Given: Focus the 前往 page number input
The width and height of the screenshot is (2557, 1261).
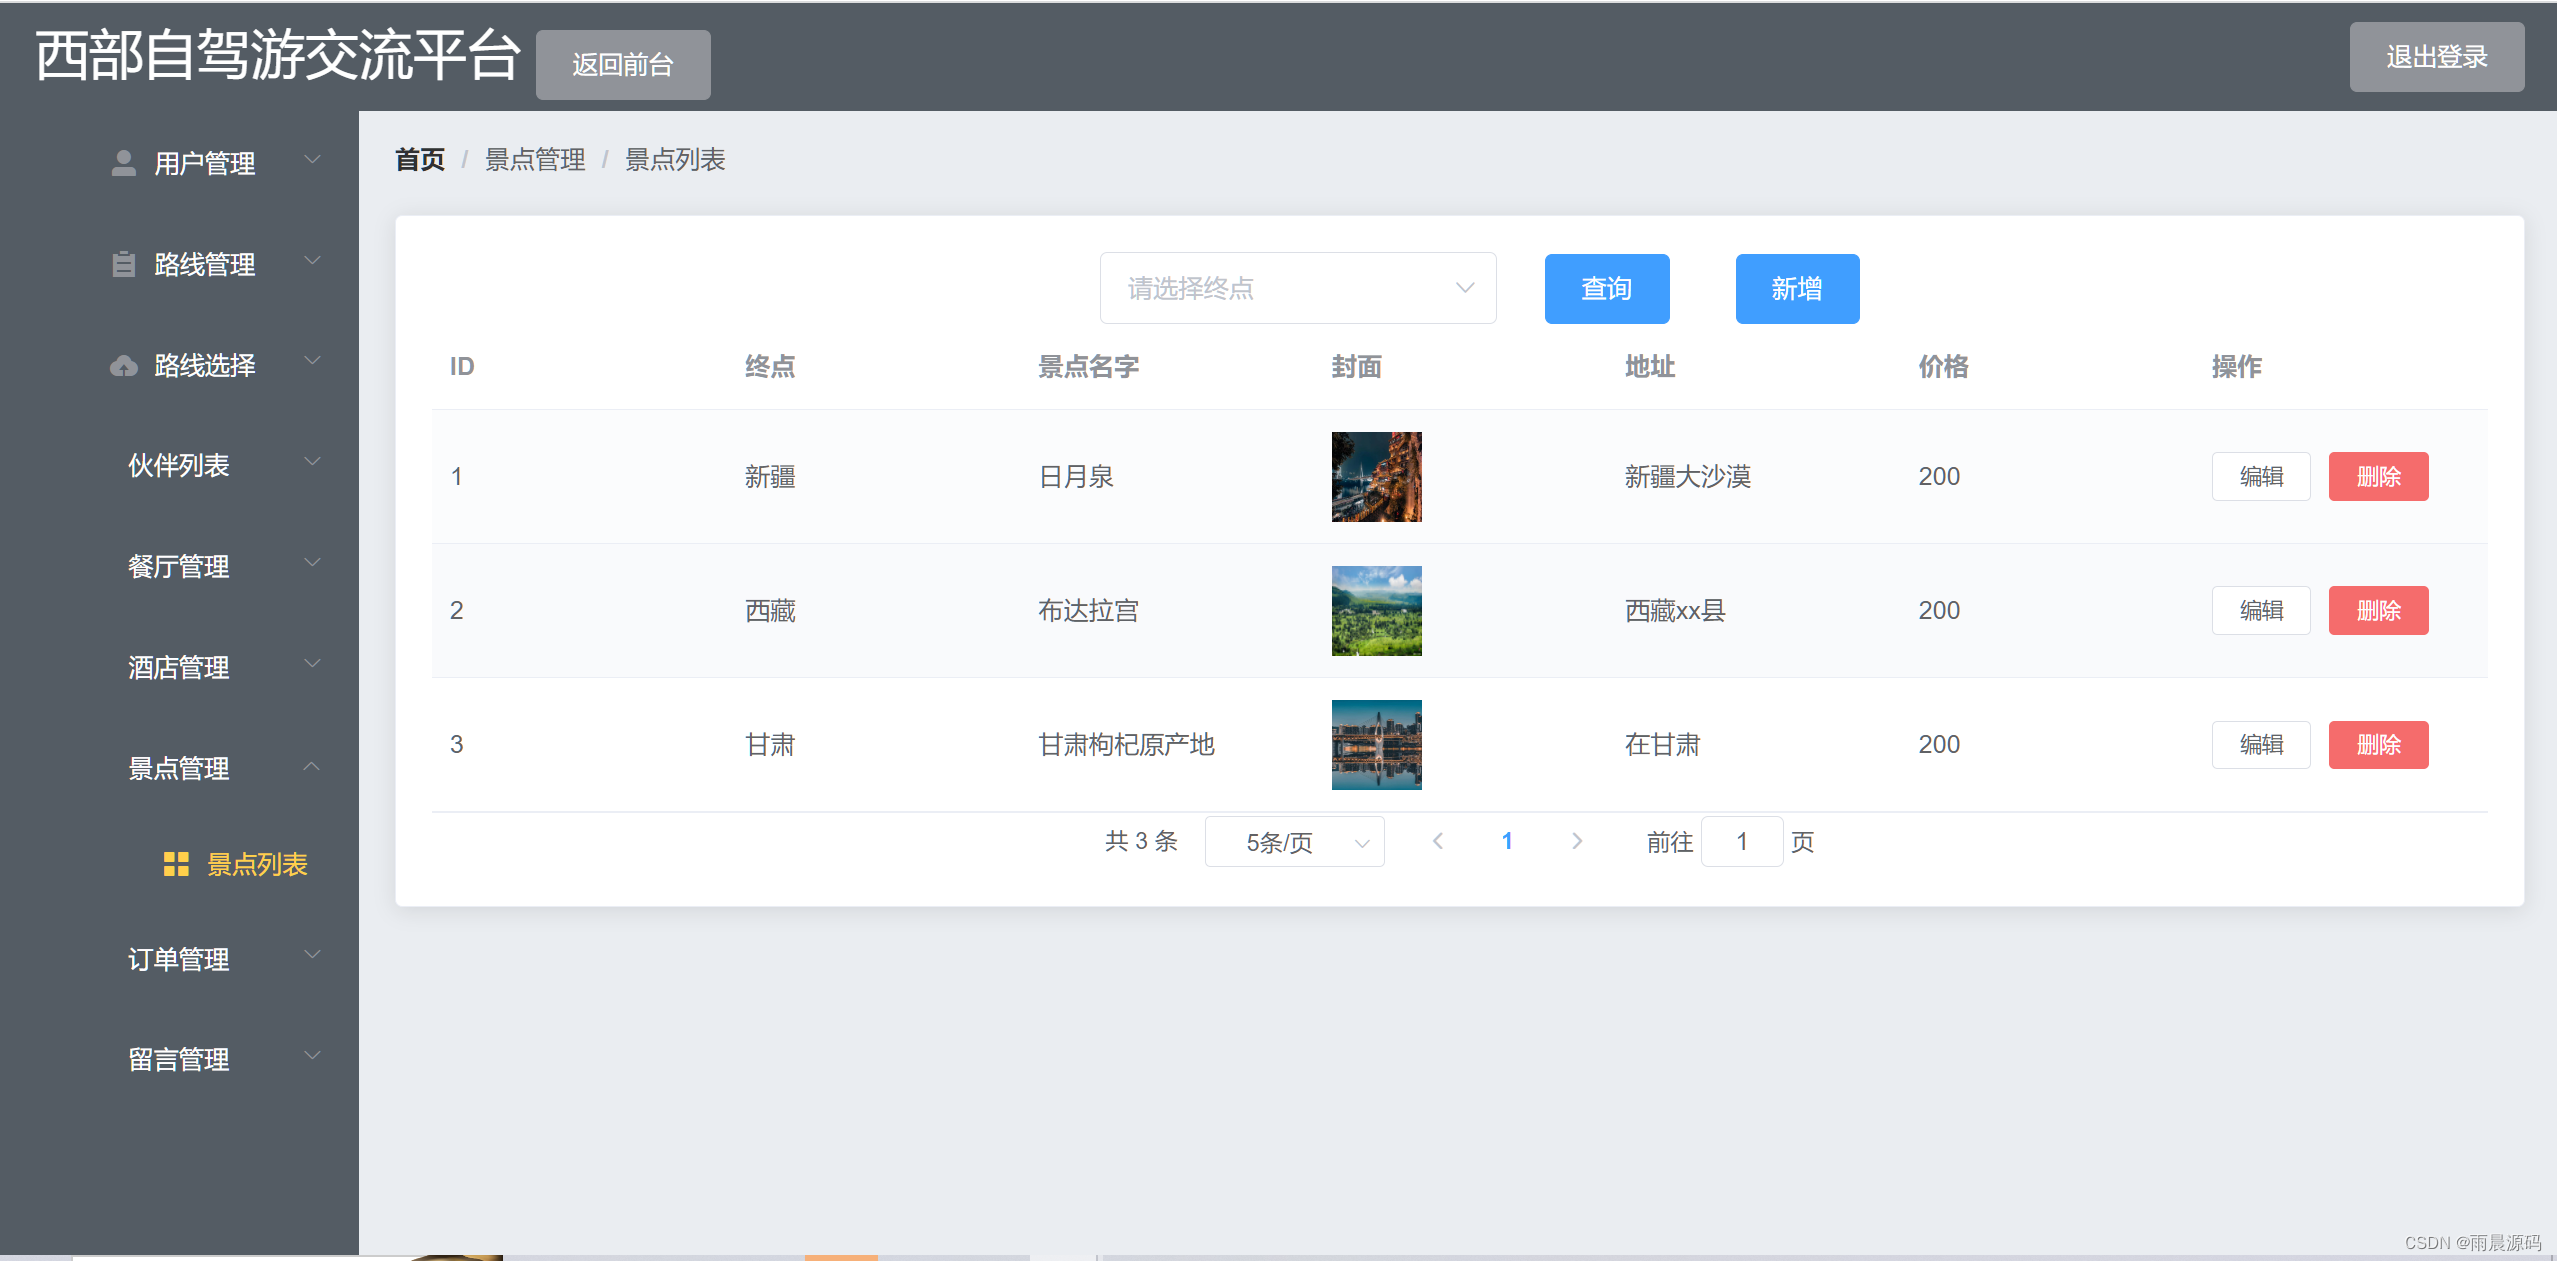Looking at the screenshot, I should (1742, 841).
